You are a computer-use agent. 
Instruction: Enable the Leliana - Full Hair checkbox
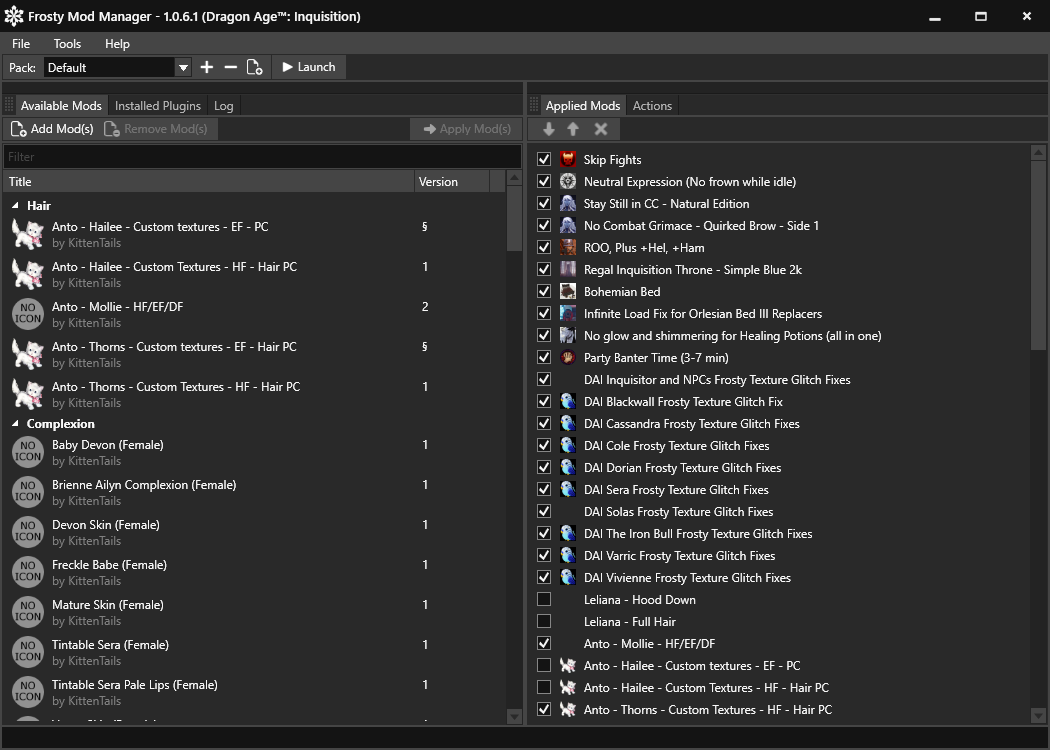(544, 622)
